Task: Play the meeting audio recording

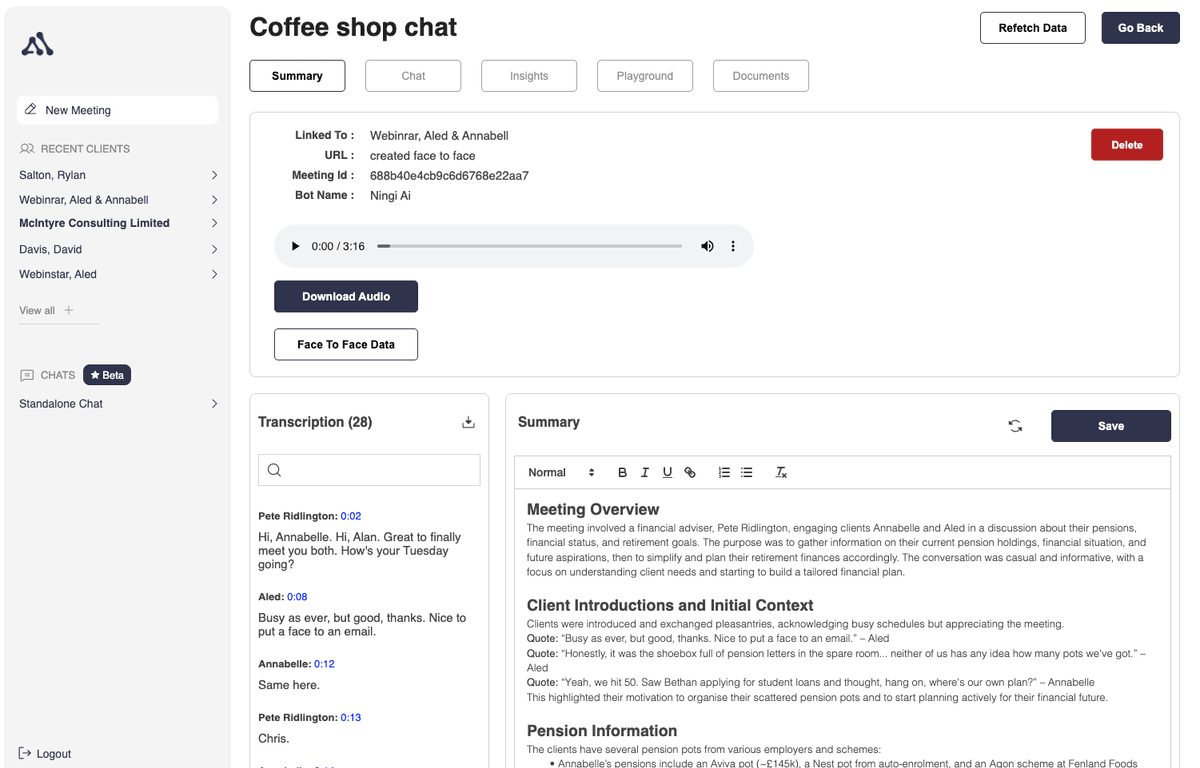Action: 295,246
